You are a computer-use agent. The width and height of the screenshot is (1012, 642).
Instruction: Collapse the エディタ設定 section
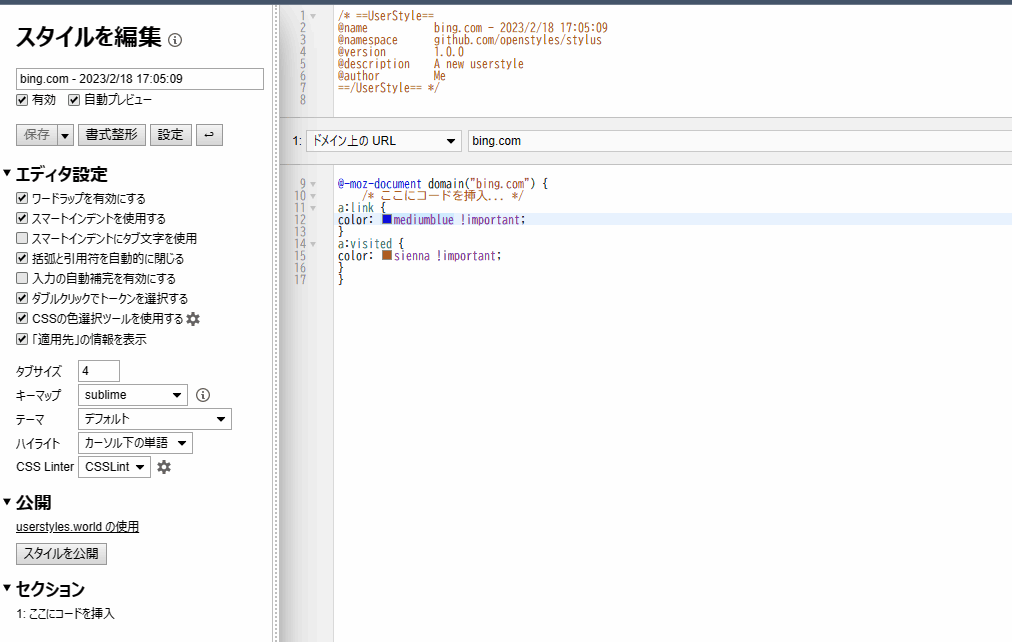coord(7,173)
